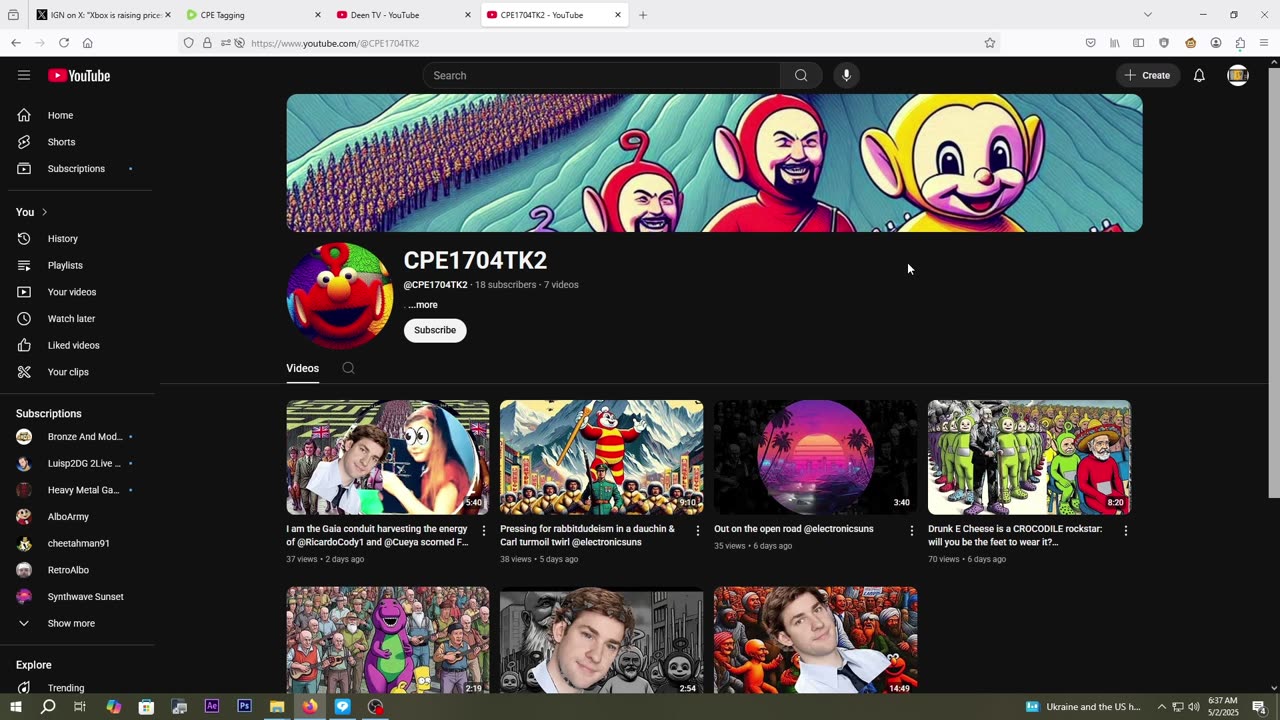
Task: Open Subscriptions in the sidebar
Action: click(78, 168)
